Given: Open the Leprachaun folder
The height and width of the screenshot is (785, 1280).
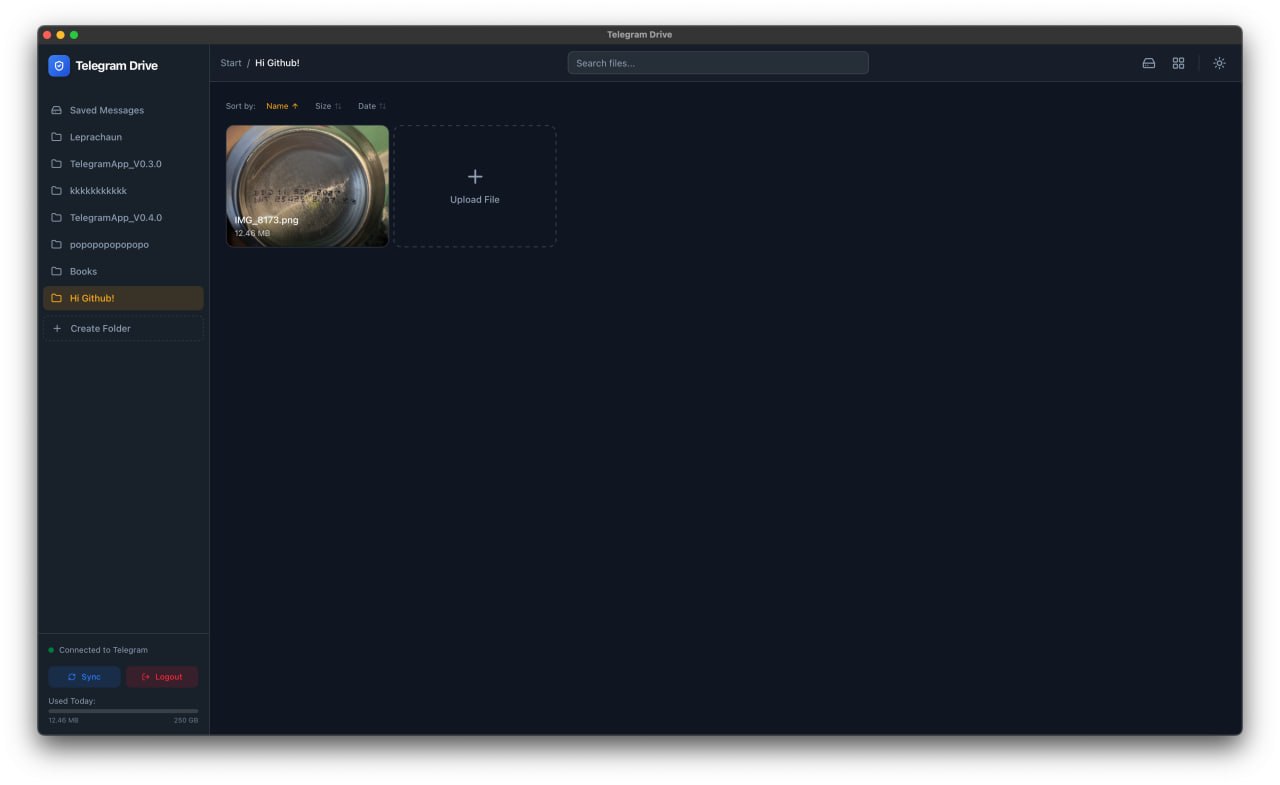Looking at the screenshot, I should click(96, 137).
